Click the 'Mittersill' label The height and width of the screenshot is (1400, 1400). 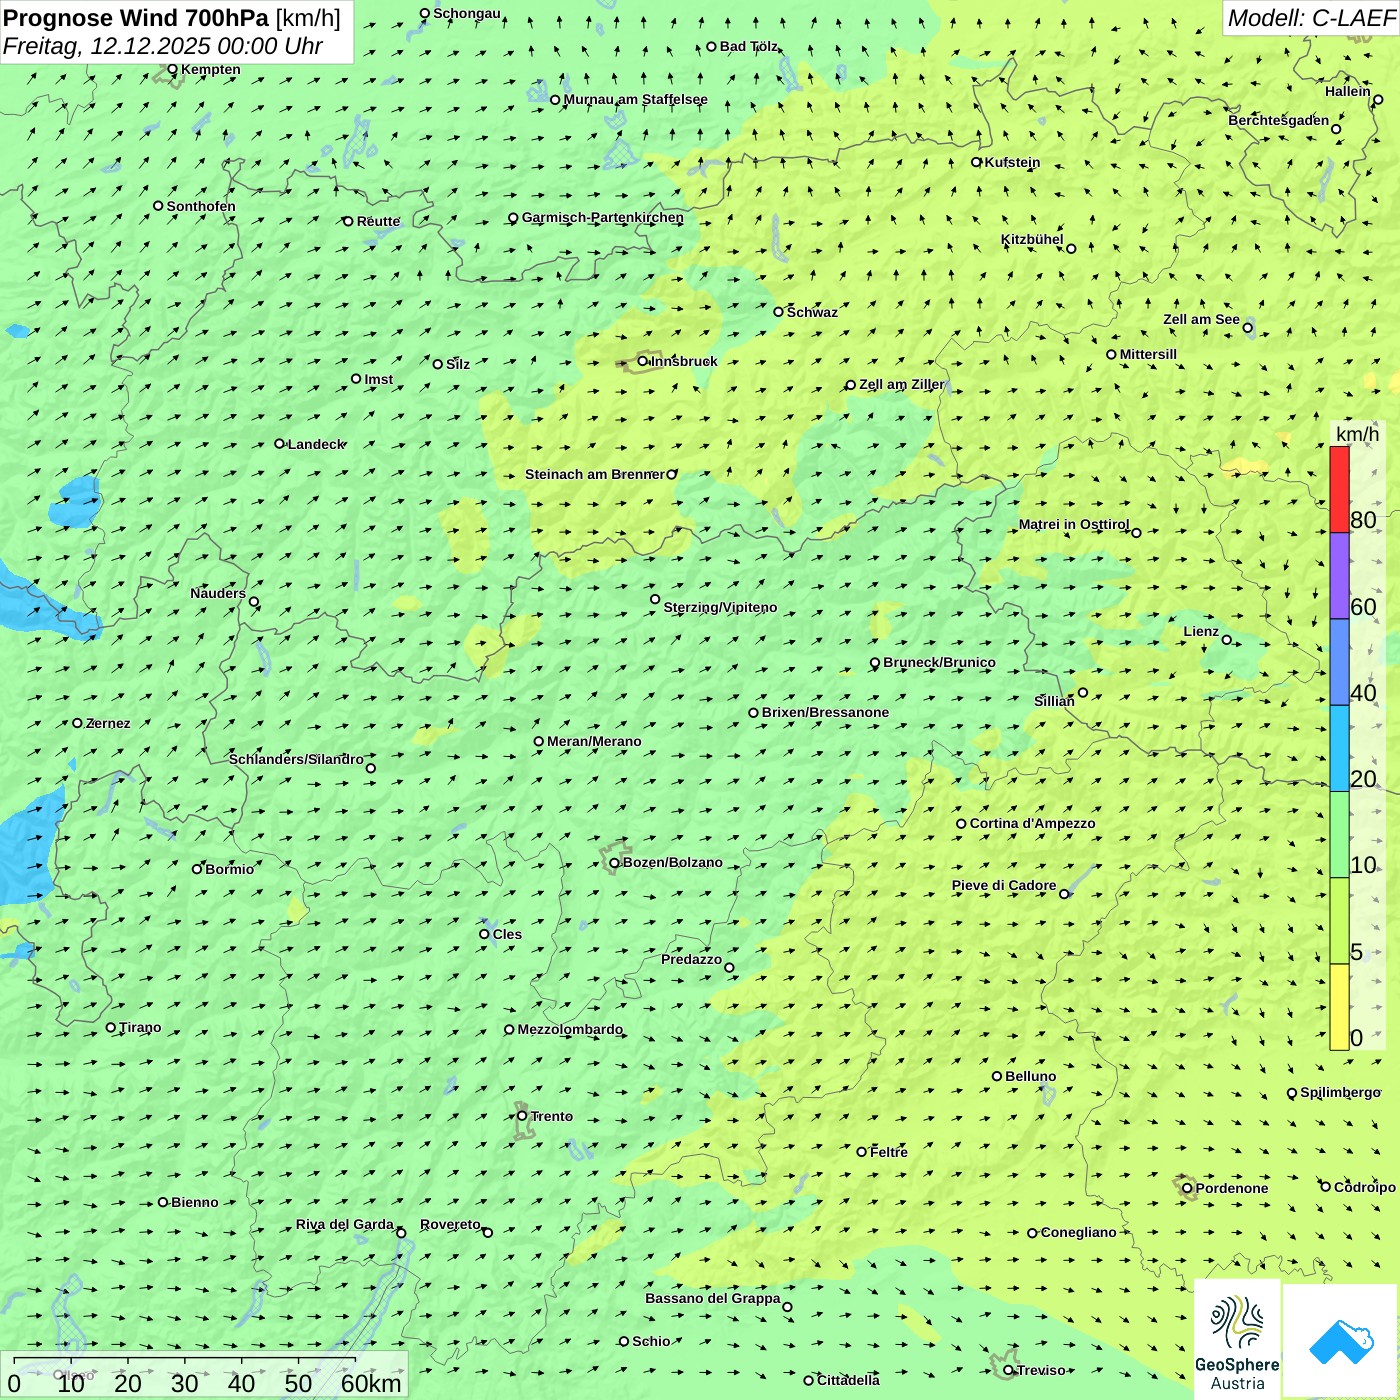[x=1149, y=354]
